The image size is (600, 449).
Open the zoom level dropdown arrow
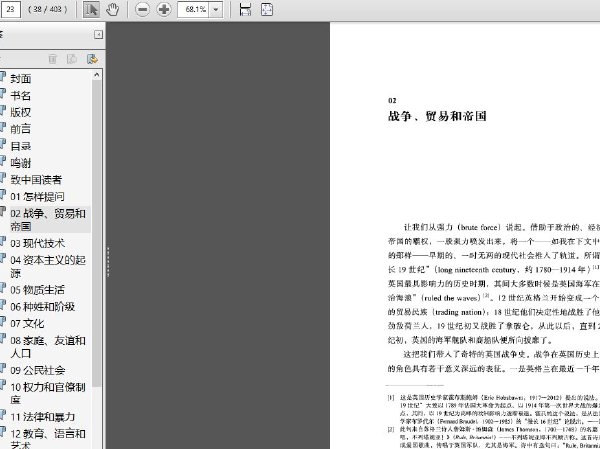pyautogui.click(x=216, y=9)
